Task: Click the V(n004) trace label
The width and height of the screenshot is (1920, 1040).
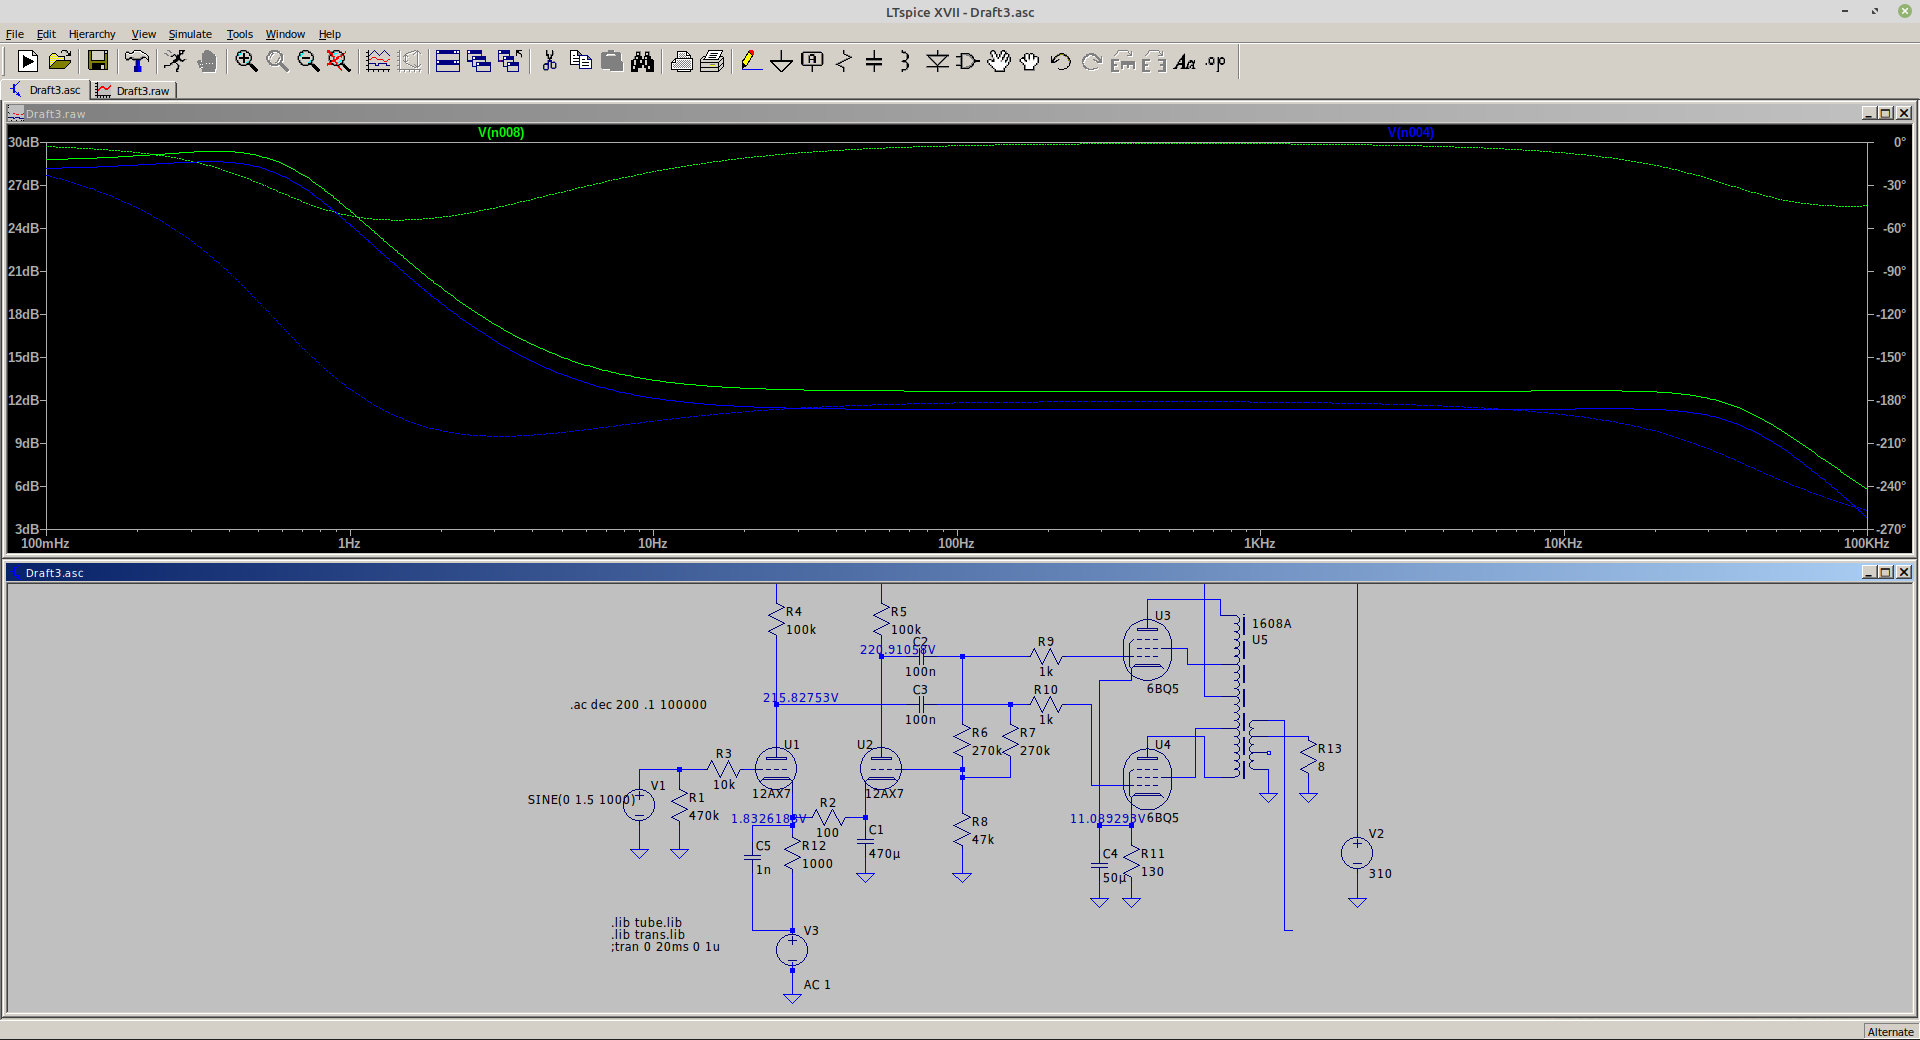Action: point(1411,132)
